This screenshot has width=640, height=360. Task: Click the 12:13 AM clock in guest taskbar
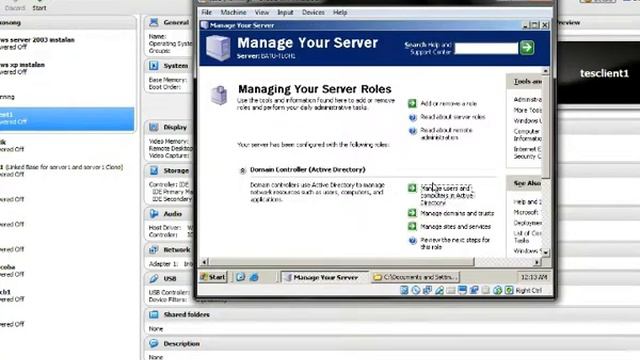(534, 277)
